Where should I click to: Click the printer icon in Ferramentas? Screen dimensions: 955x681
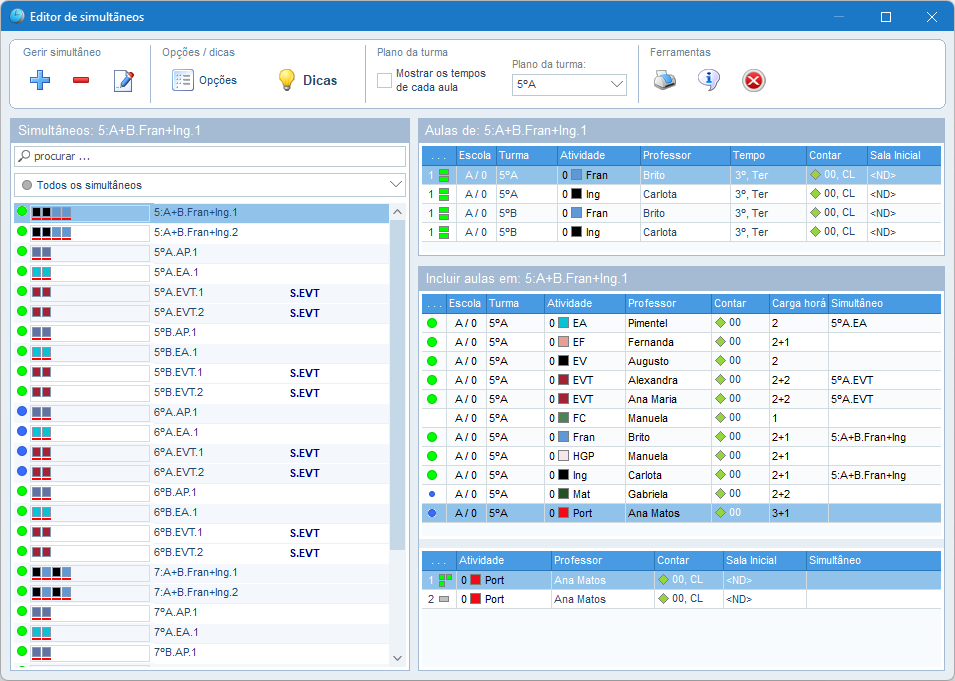click(x=664, y=80)
